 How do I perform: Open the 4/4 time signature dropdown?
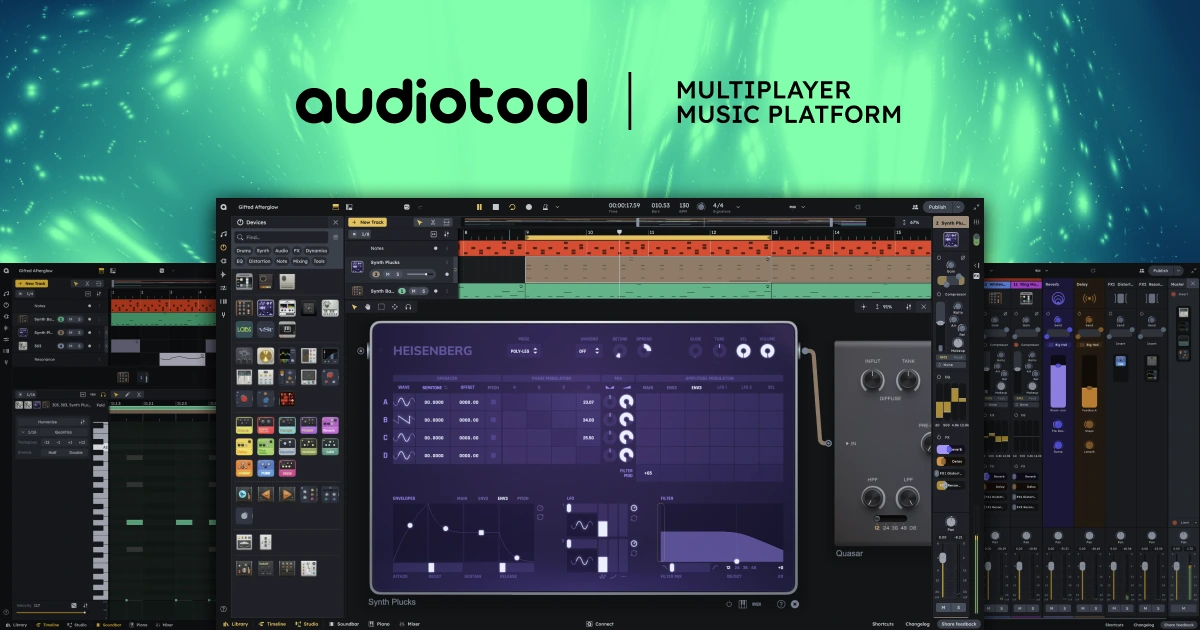pos(738,207)
